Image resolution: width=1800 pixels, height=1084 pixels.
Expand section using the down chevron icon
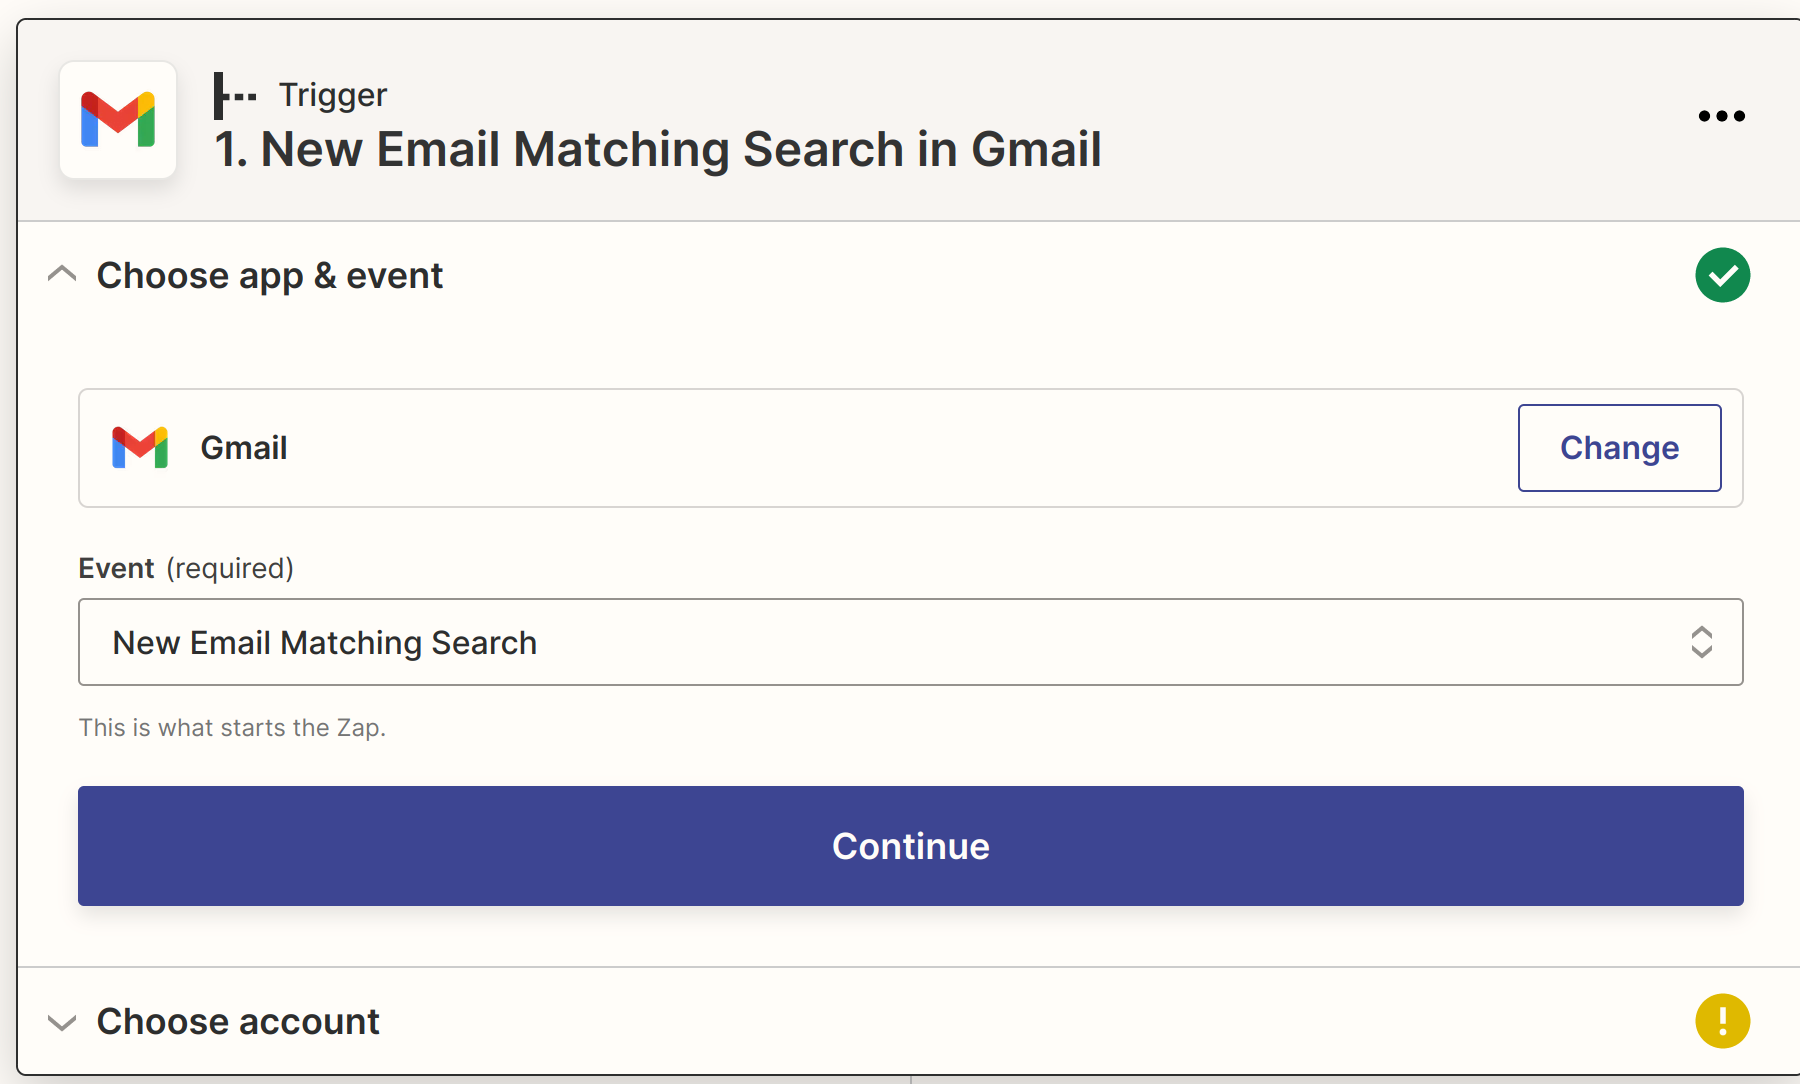(62, 1022)
